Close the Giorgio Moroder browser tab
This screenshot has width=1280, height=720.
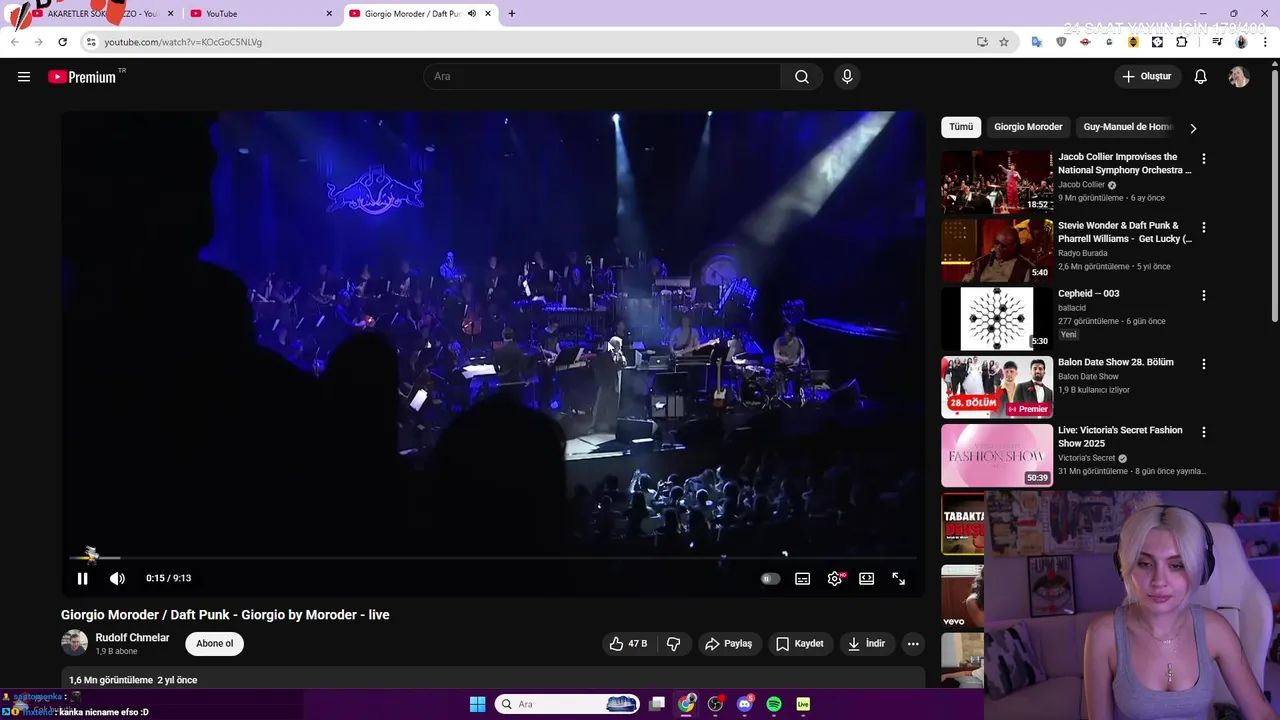click(488, 13)
